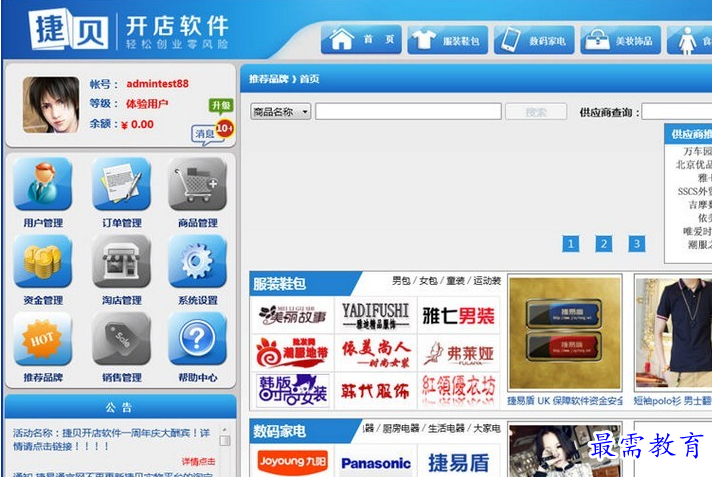Open 弗莱娅 brand logo
Viewport: 712px width, 477px height.
458,353
